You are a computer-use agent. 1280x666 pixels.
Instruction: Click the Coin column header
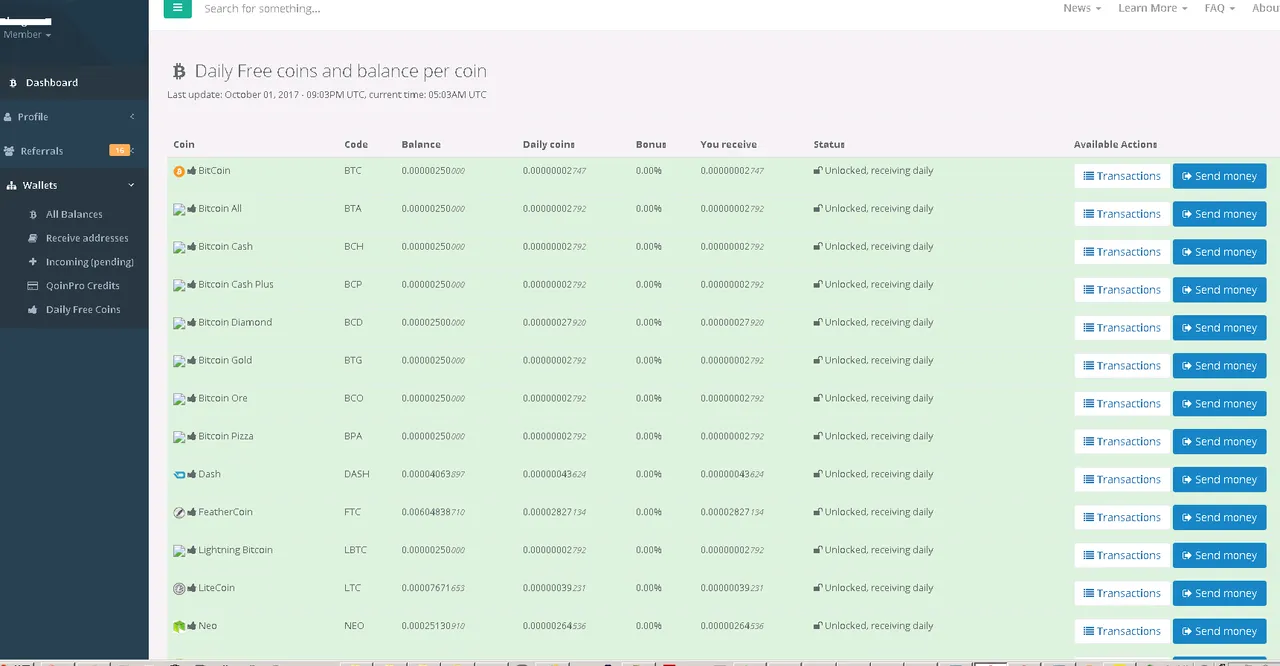tap(184, 145)
